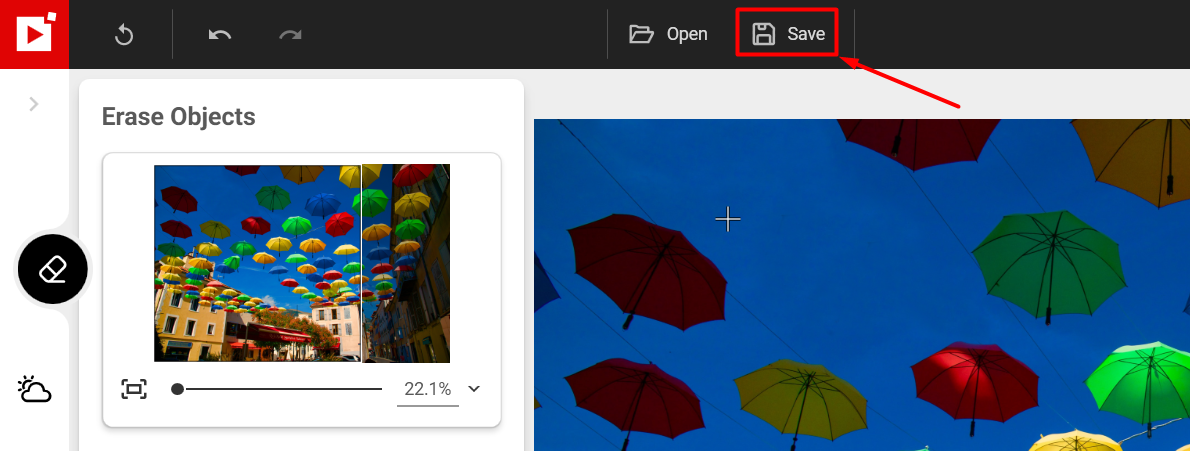
Task: Open the sky replacement tool
Action: pos(34,389)
